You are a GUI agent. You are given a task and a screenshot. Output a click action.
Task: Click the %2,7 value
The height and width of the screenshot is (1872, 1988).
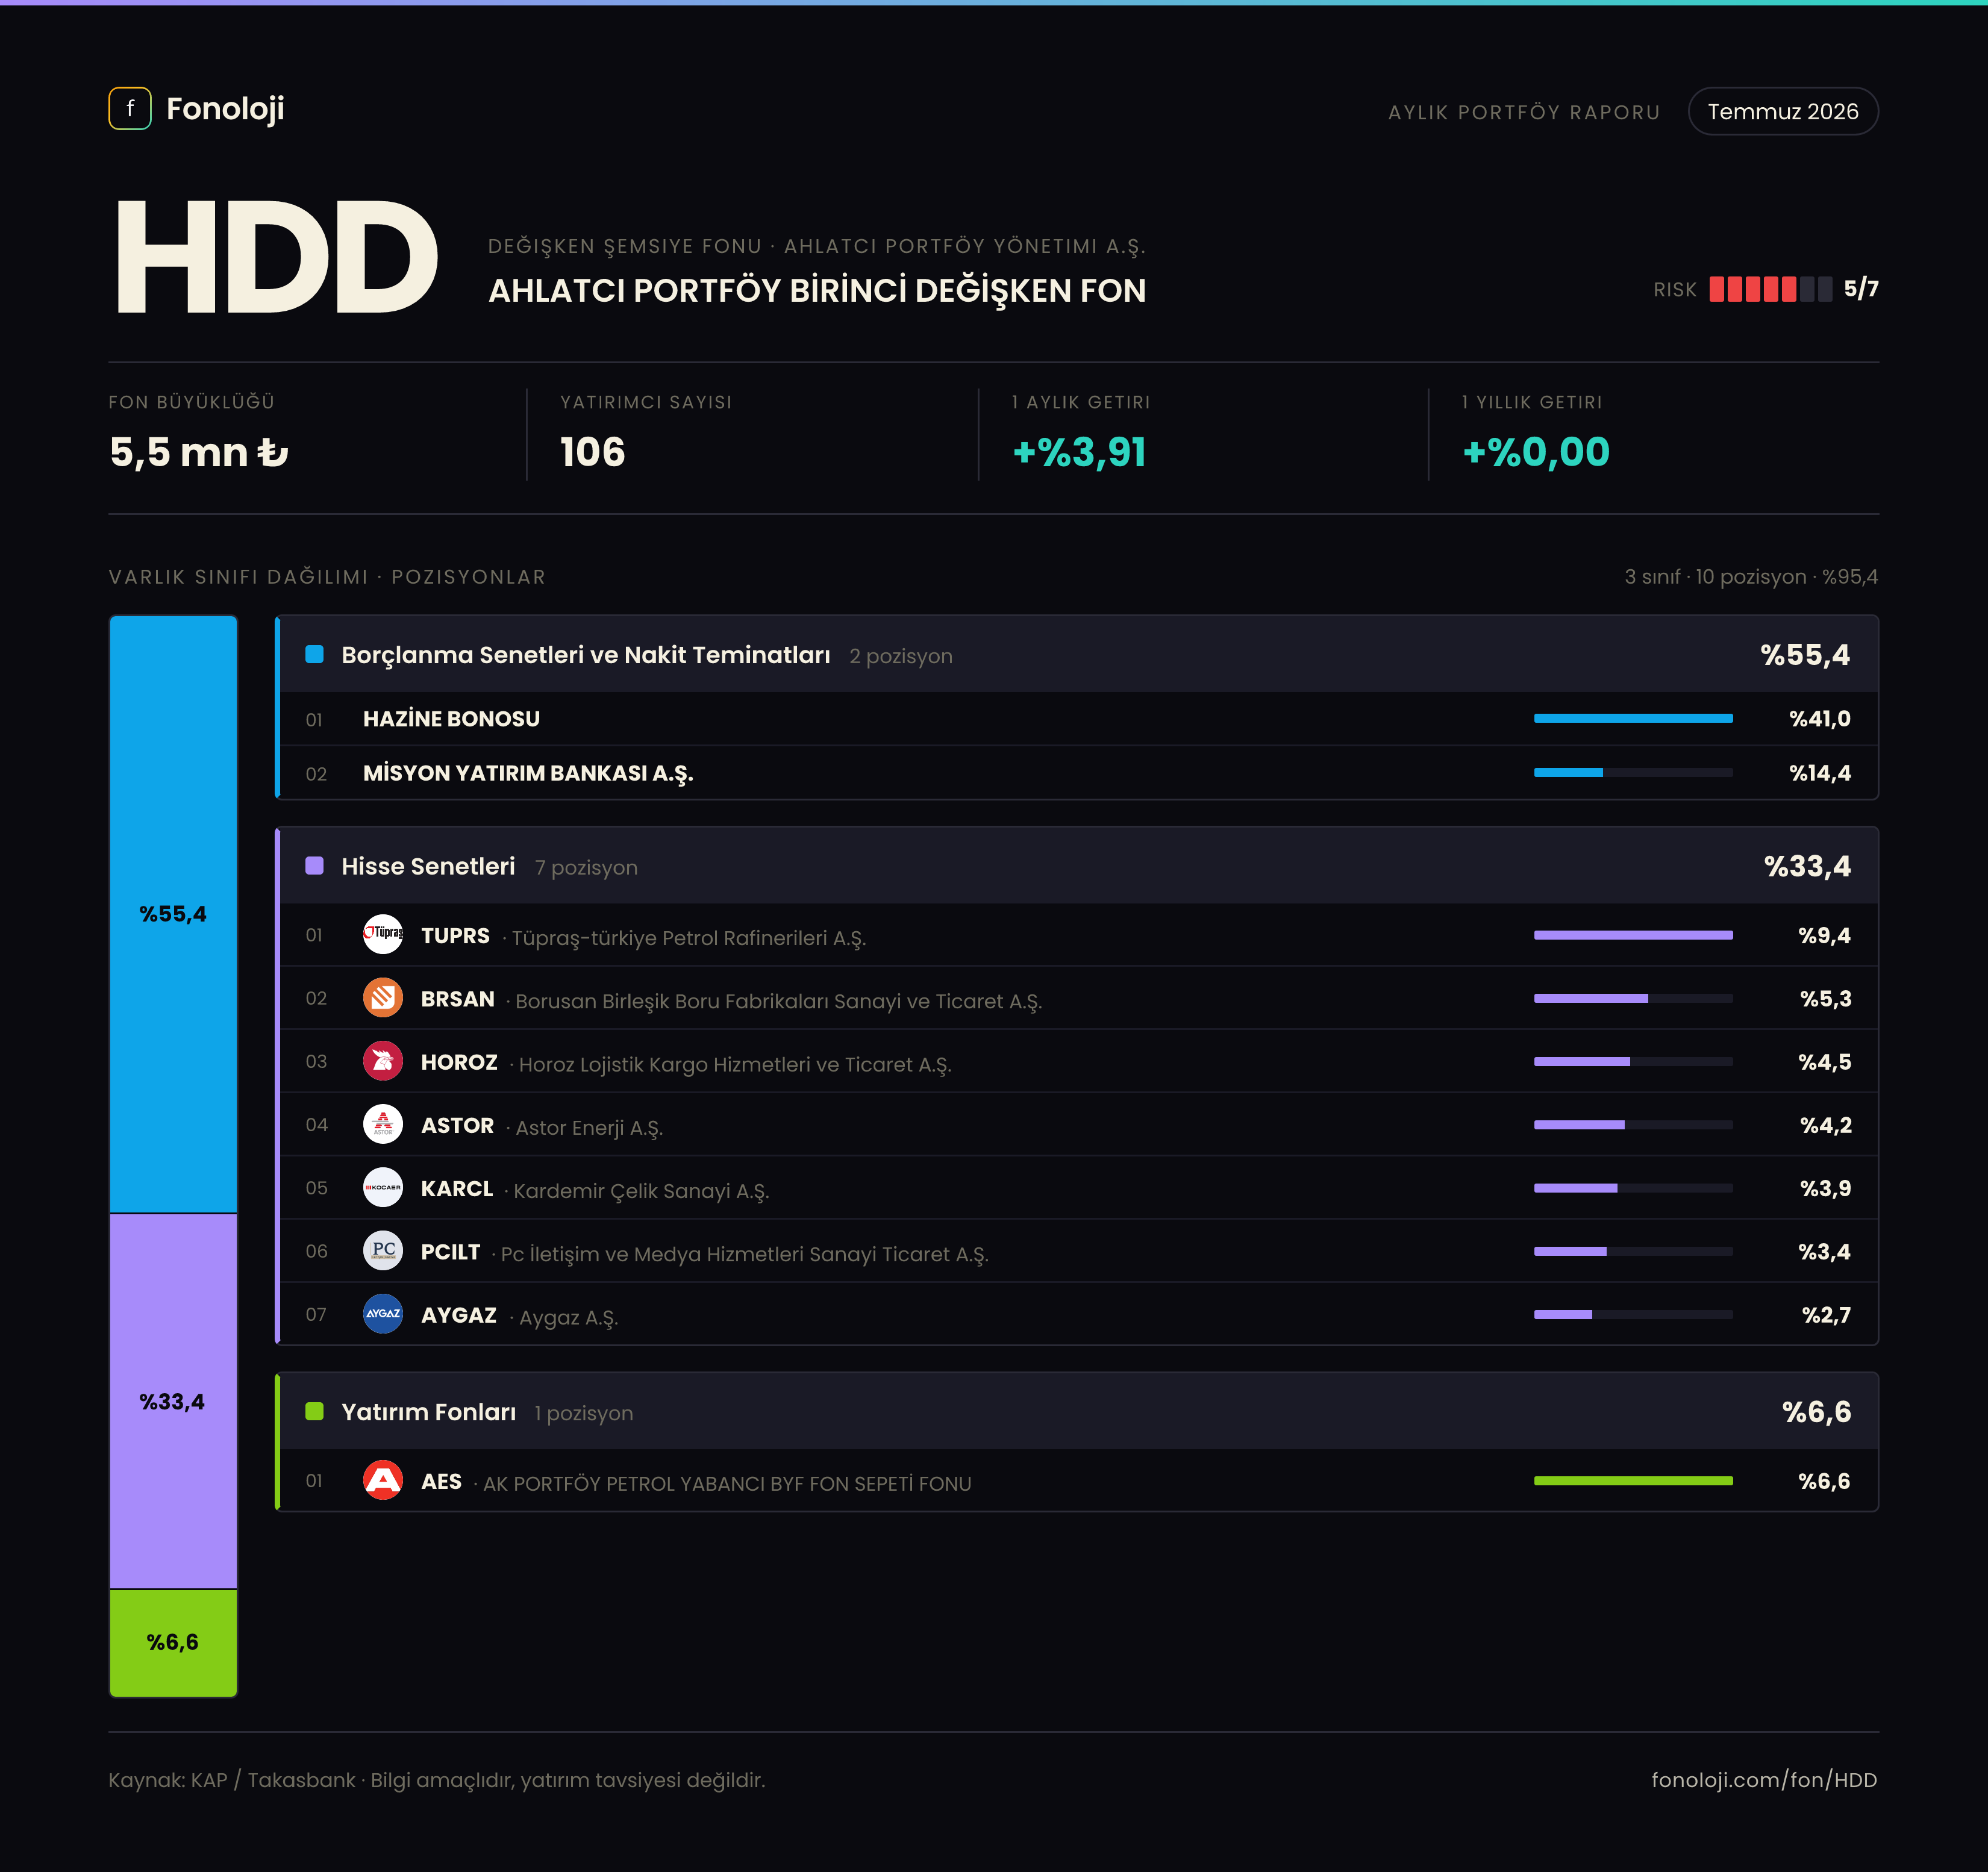pos(1826,1315)
